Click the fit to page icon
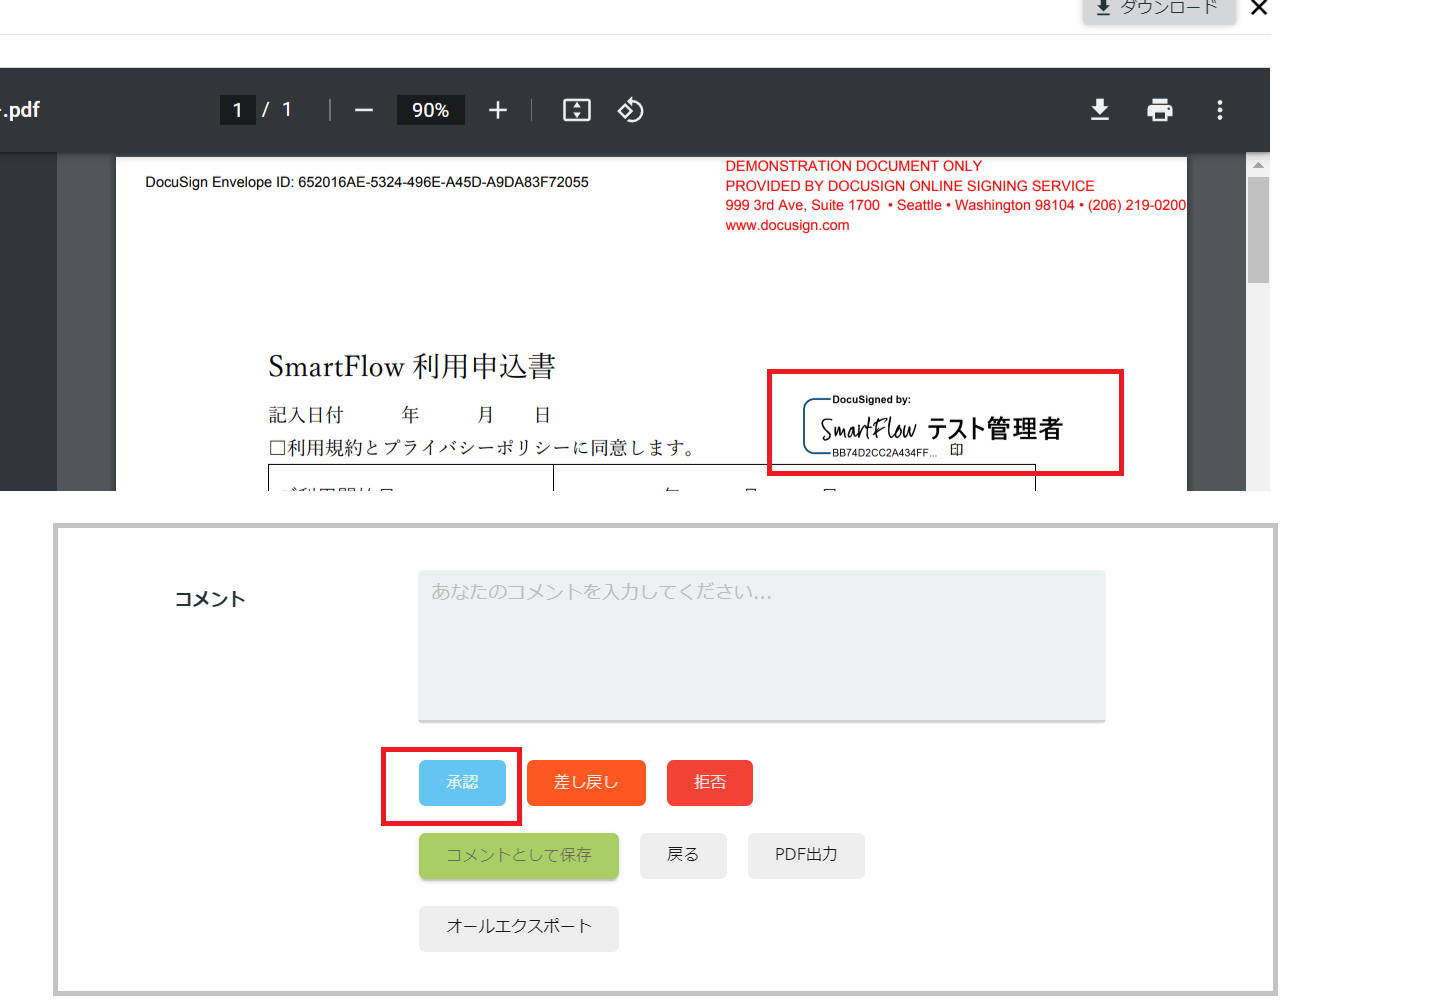This screenshot has width=1454, height=1004. 577,110
